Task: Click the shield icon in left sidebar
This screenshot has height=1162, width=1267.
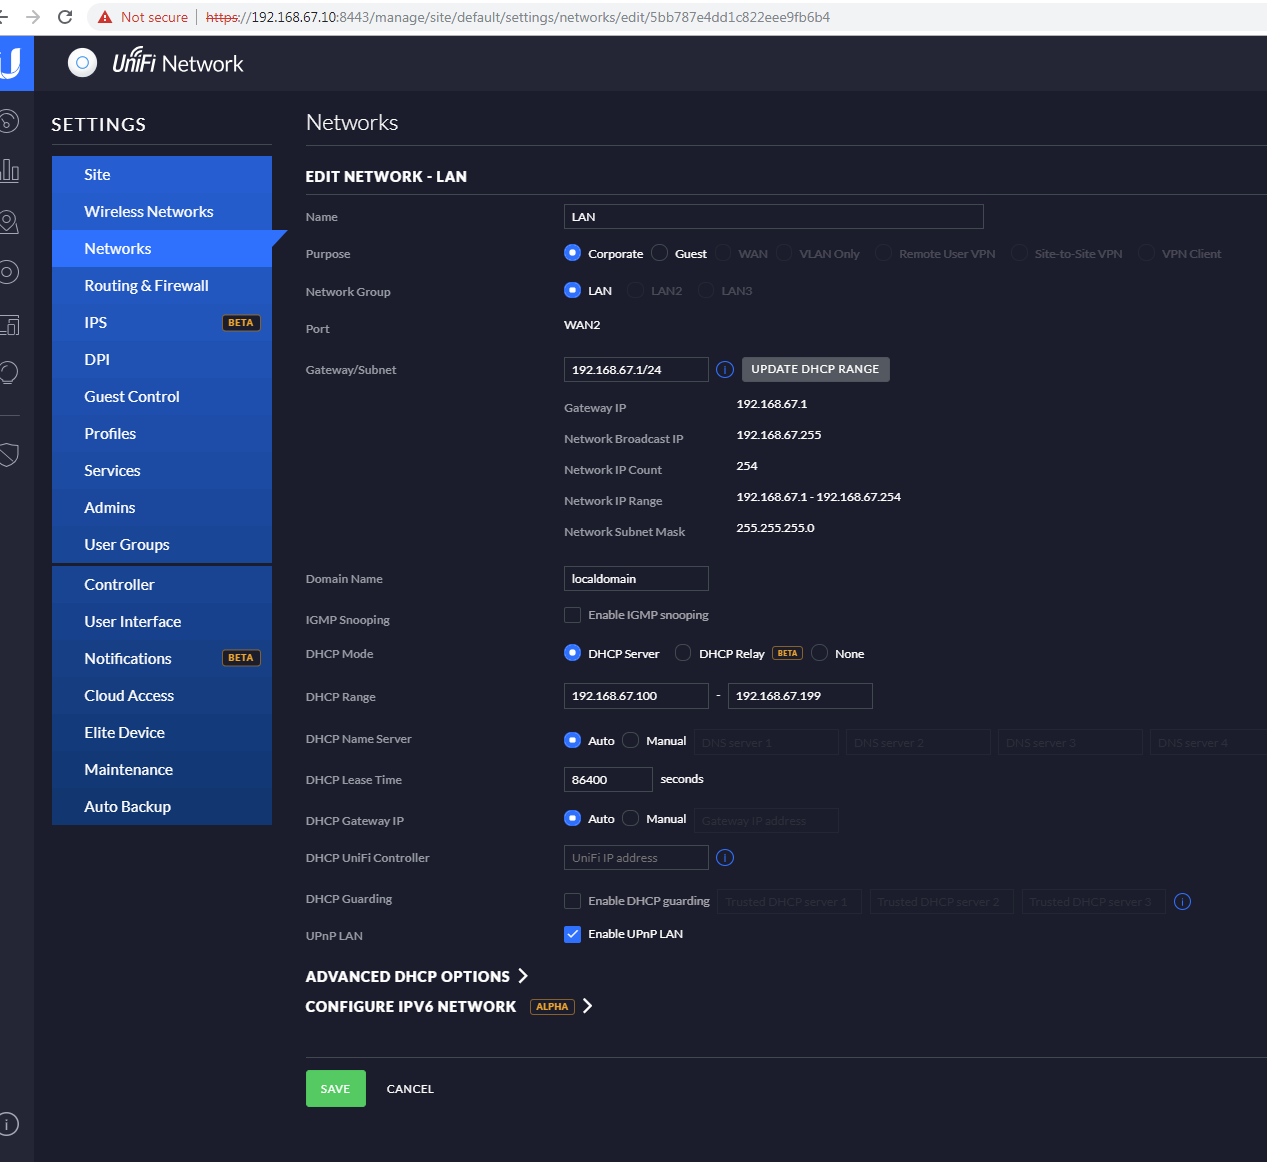Action: (9, 455)
